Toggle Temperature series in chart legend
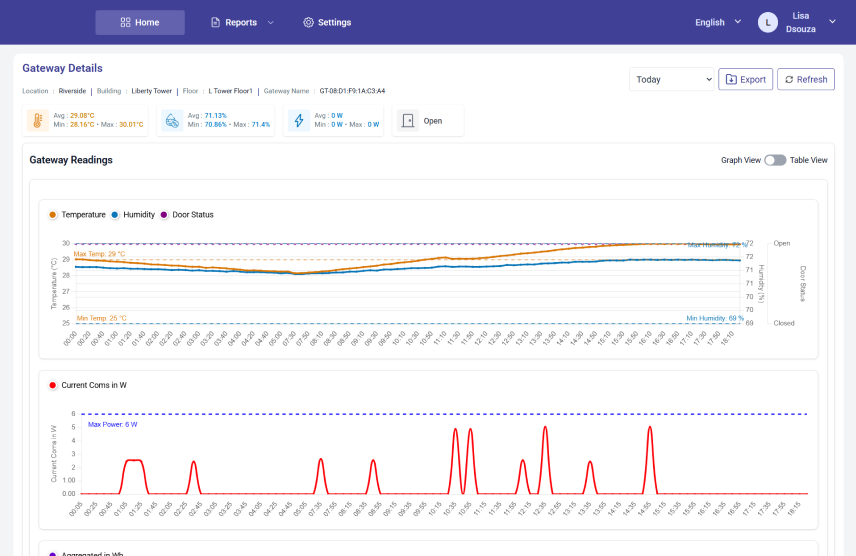Image resolution: width=856 pixels, height=556 pixels. coord(82,214)
